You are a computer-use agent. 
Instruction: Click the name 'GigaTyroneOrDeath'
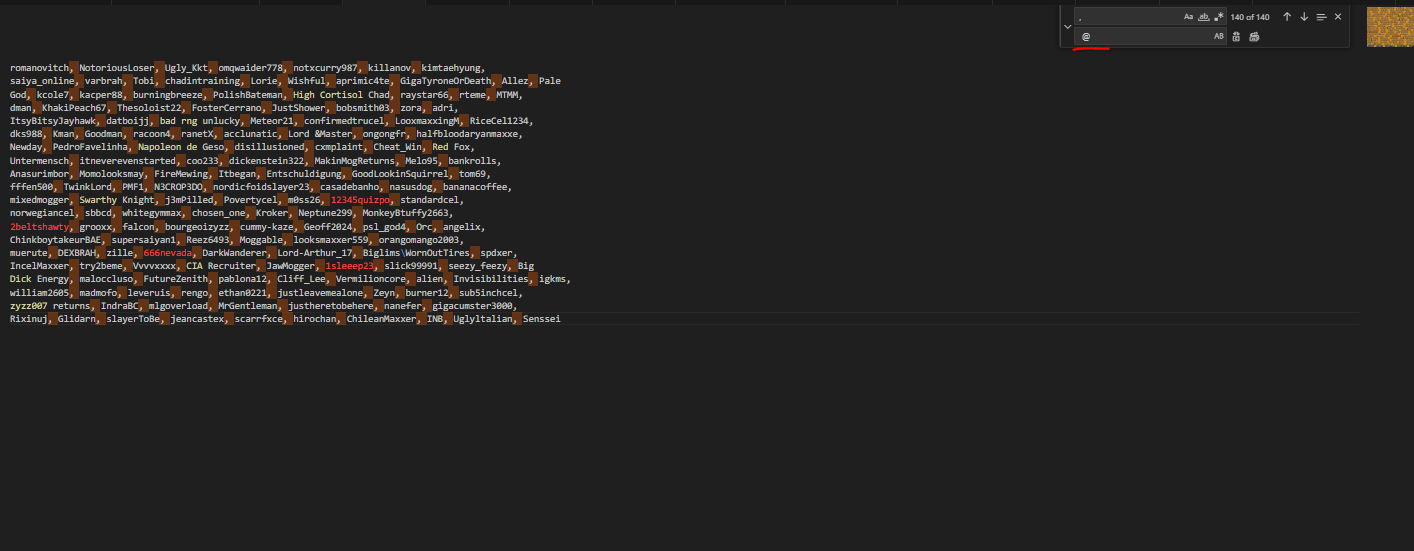pos(446,80)
